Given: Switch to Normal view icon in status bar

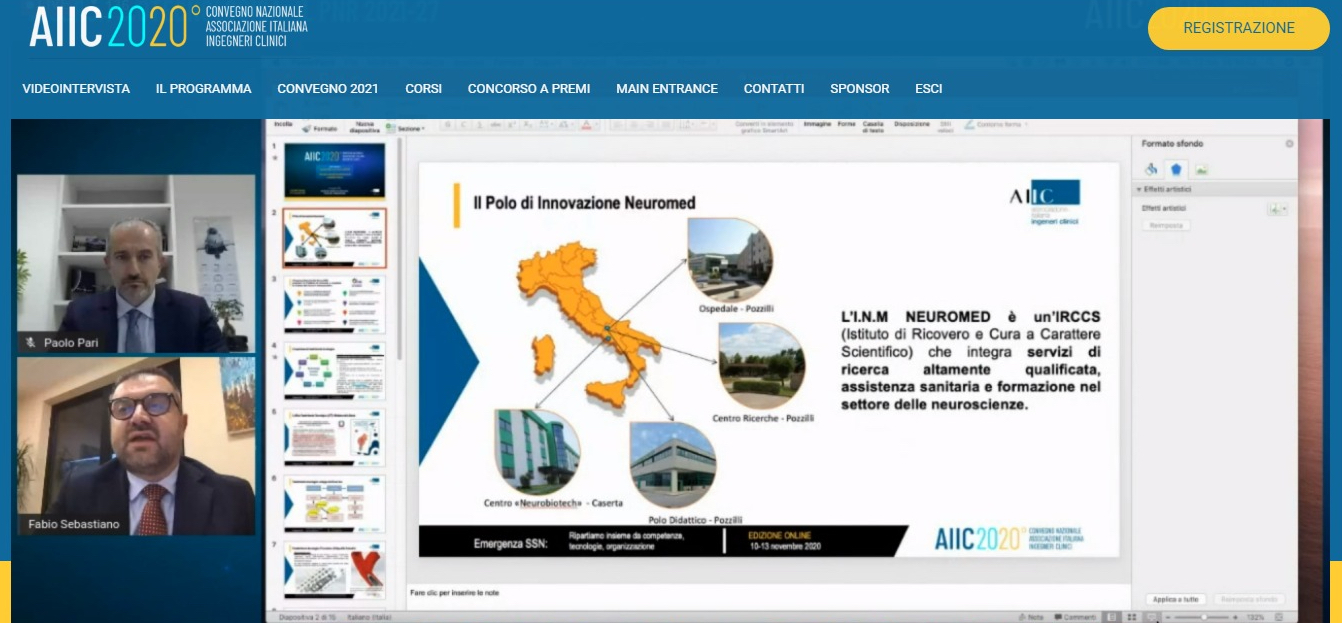Looking at the screenshot, I should pos(1113,617).
